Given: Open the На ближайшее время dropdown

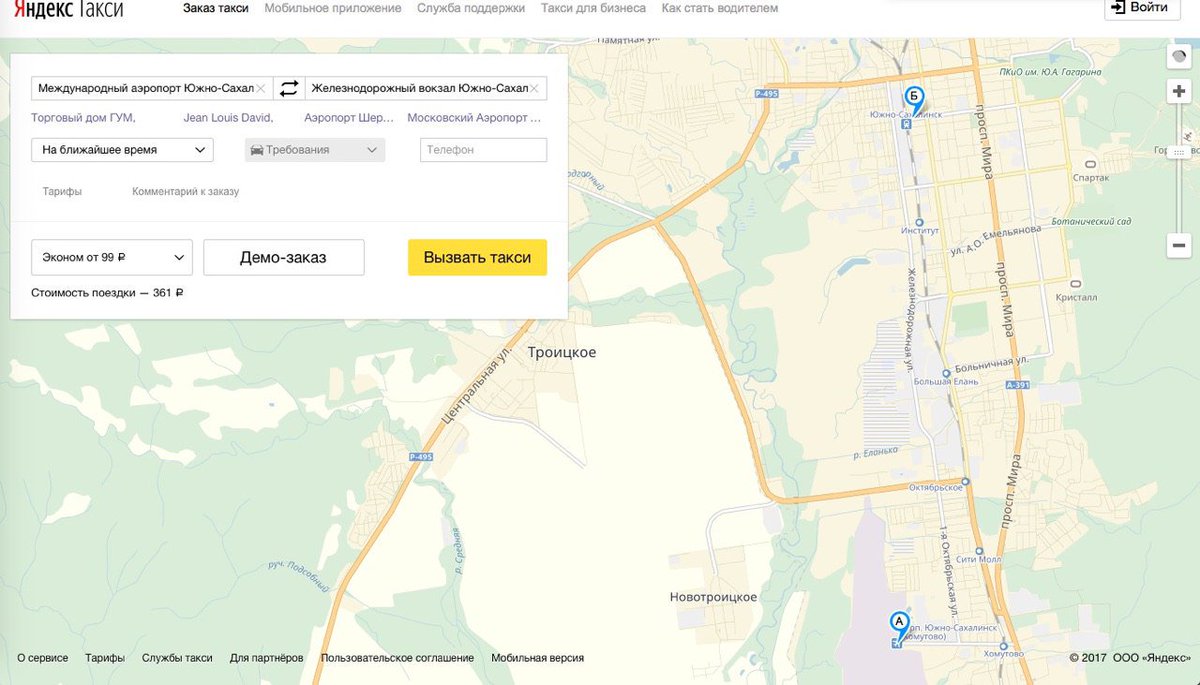Looking at the screenshot, I should (122, 150).
